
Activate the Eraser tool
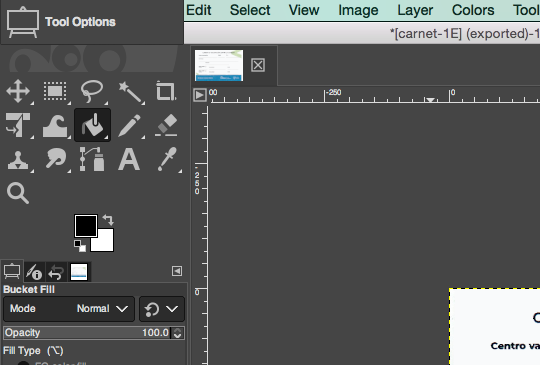(x=166, y=125)
